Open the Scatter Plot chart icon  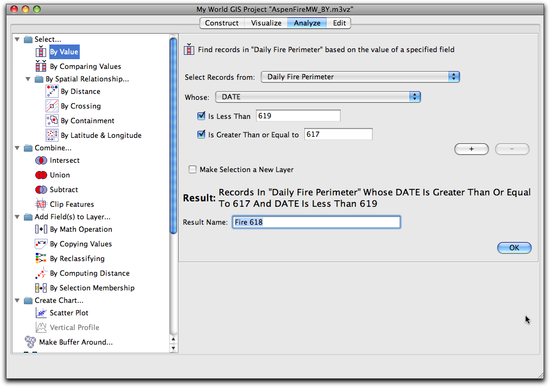[41, 313]
